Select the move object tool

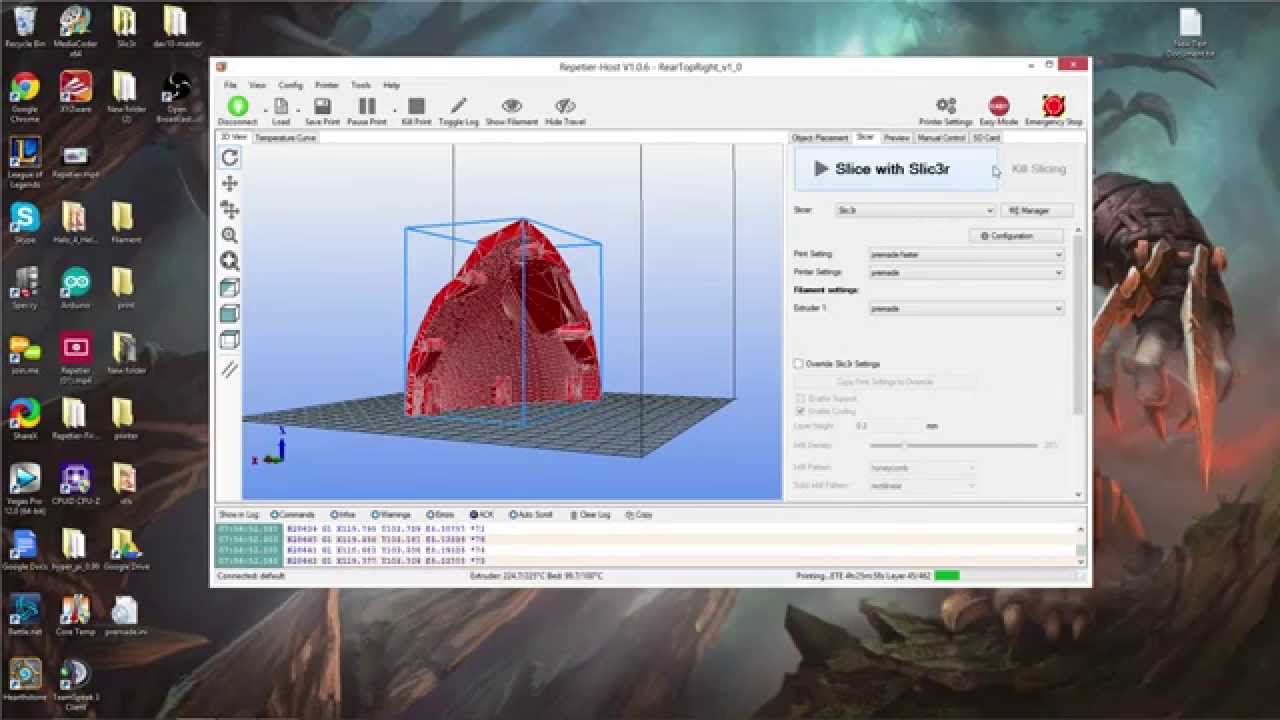pyautogui.click(x=230, y=210)
